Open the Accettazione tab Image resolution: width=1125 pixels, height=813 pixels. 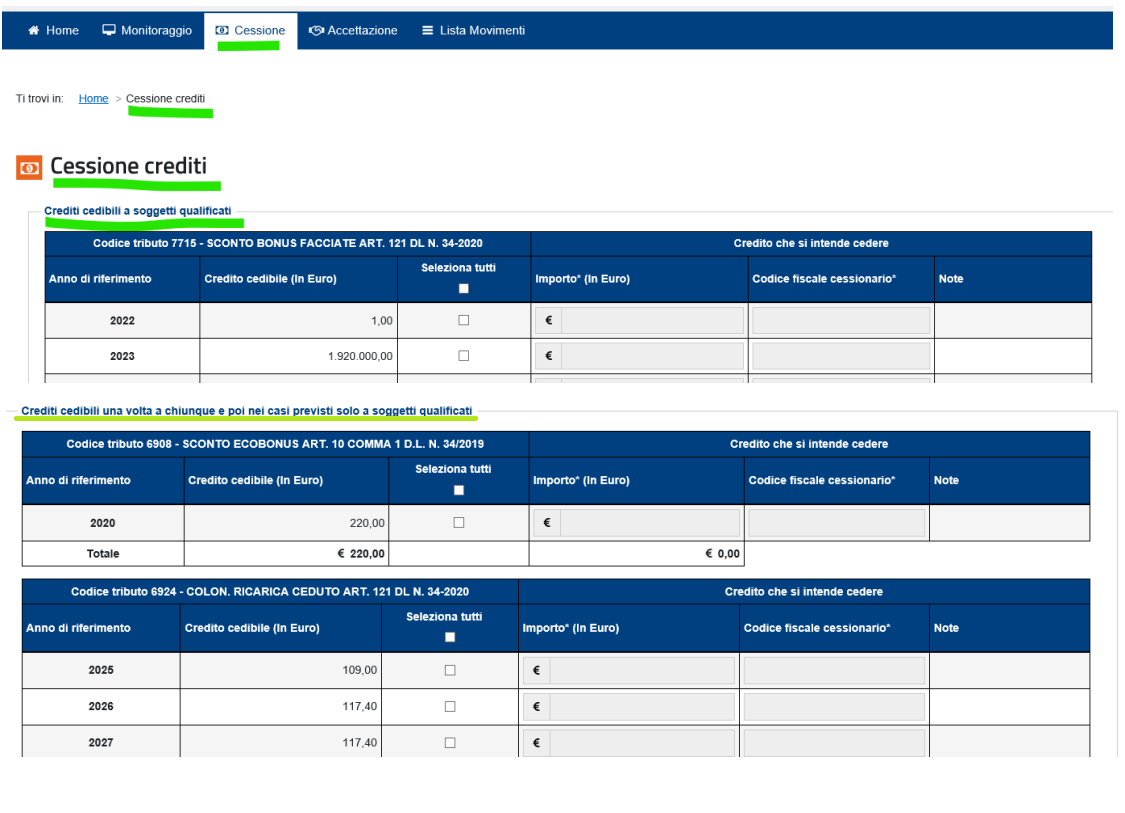click(362, 31)
